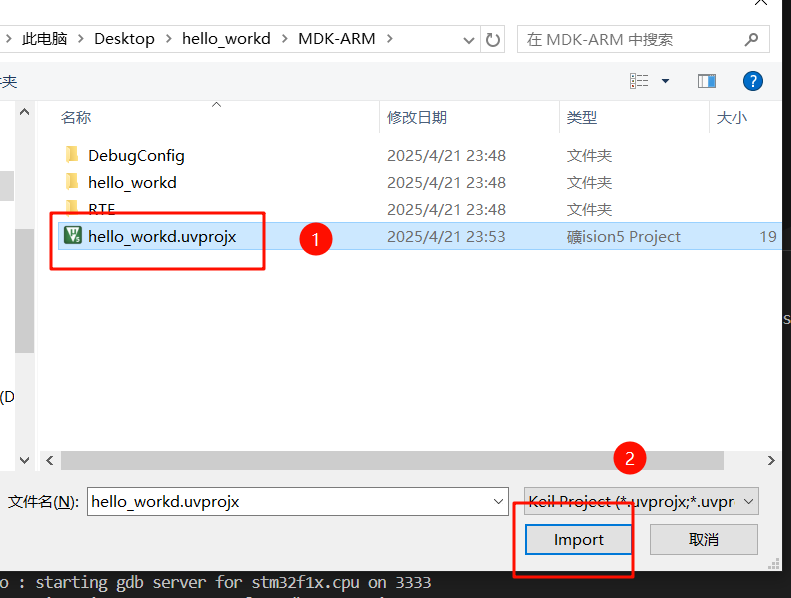Click the 2025/4/21 23:48 date of the DebugConfig row

(x=446, y=155)
